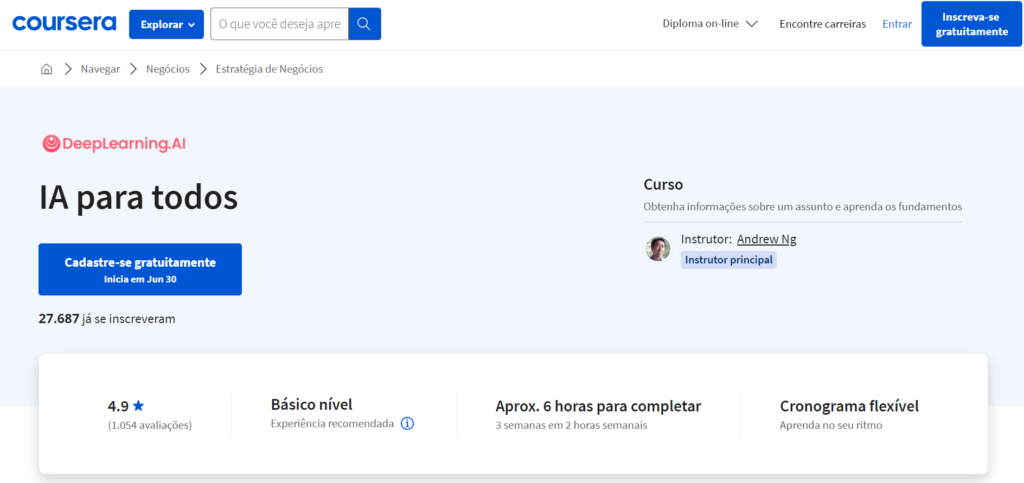Viewport: 1024px width, 483px height.
Task: Click Andrew Ng's avatar photo
Action: click(658, 249)
